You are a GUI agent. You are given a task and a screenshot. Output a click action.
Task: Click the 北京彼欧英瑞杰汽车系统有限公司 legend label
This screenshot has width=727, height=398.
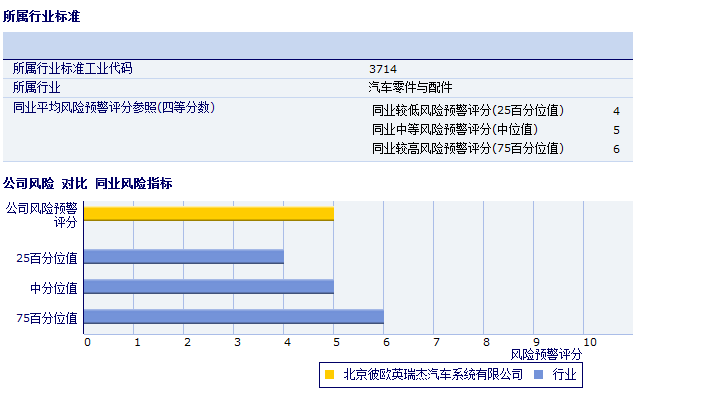pos(433,374)
